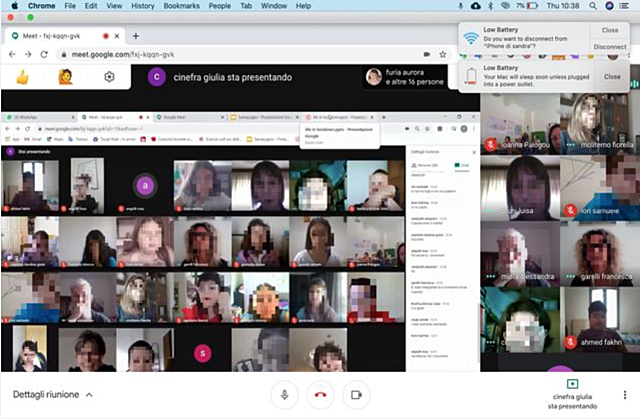Click the thumbs up reaction icon
This screenshot has width=640, height=419.
pos(22,77)
